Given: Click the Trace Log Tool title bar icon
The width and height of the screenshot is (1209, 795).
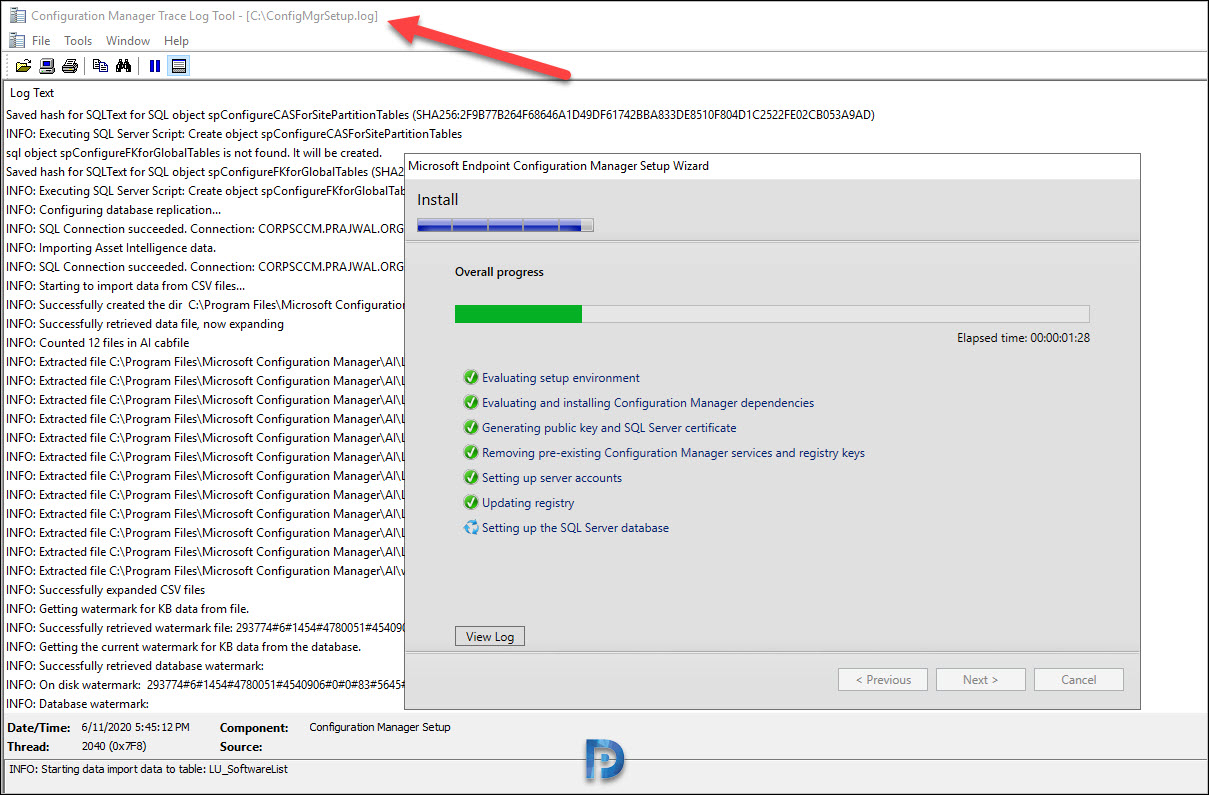Looking at the screenshot, I should click(18, 16).
